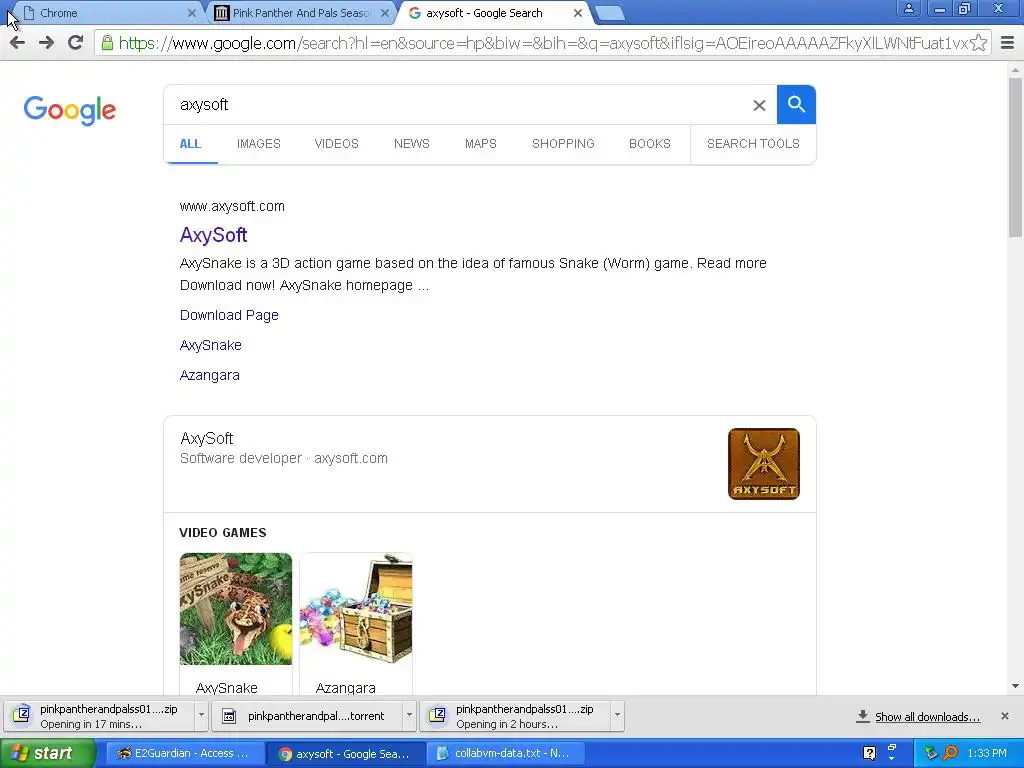The width and height of the screenshot is (1024, 768).
Task: Open the Download Page sitelink
Action: click(229, 315)
